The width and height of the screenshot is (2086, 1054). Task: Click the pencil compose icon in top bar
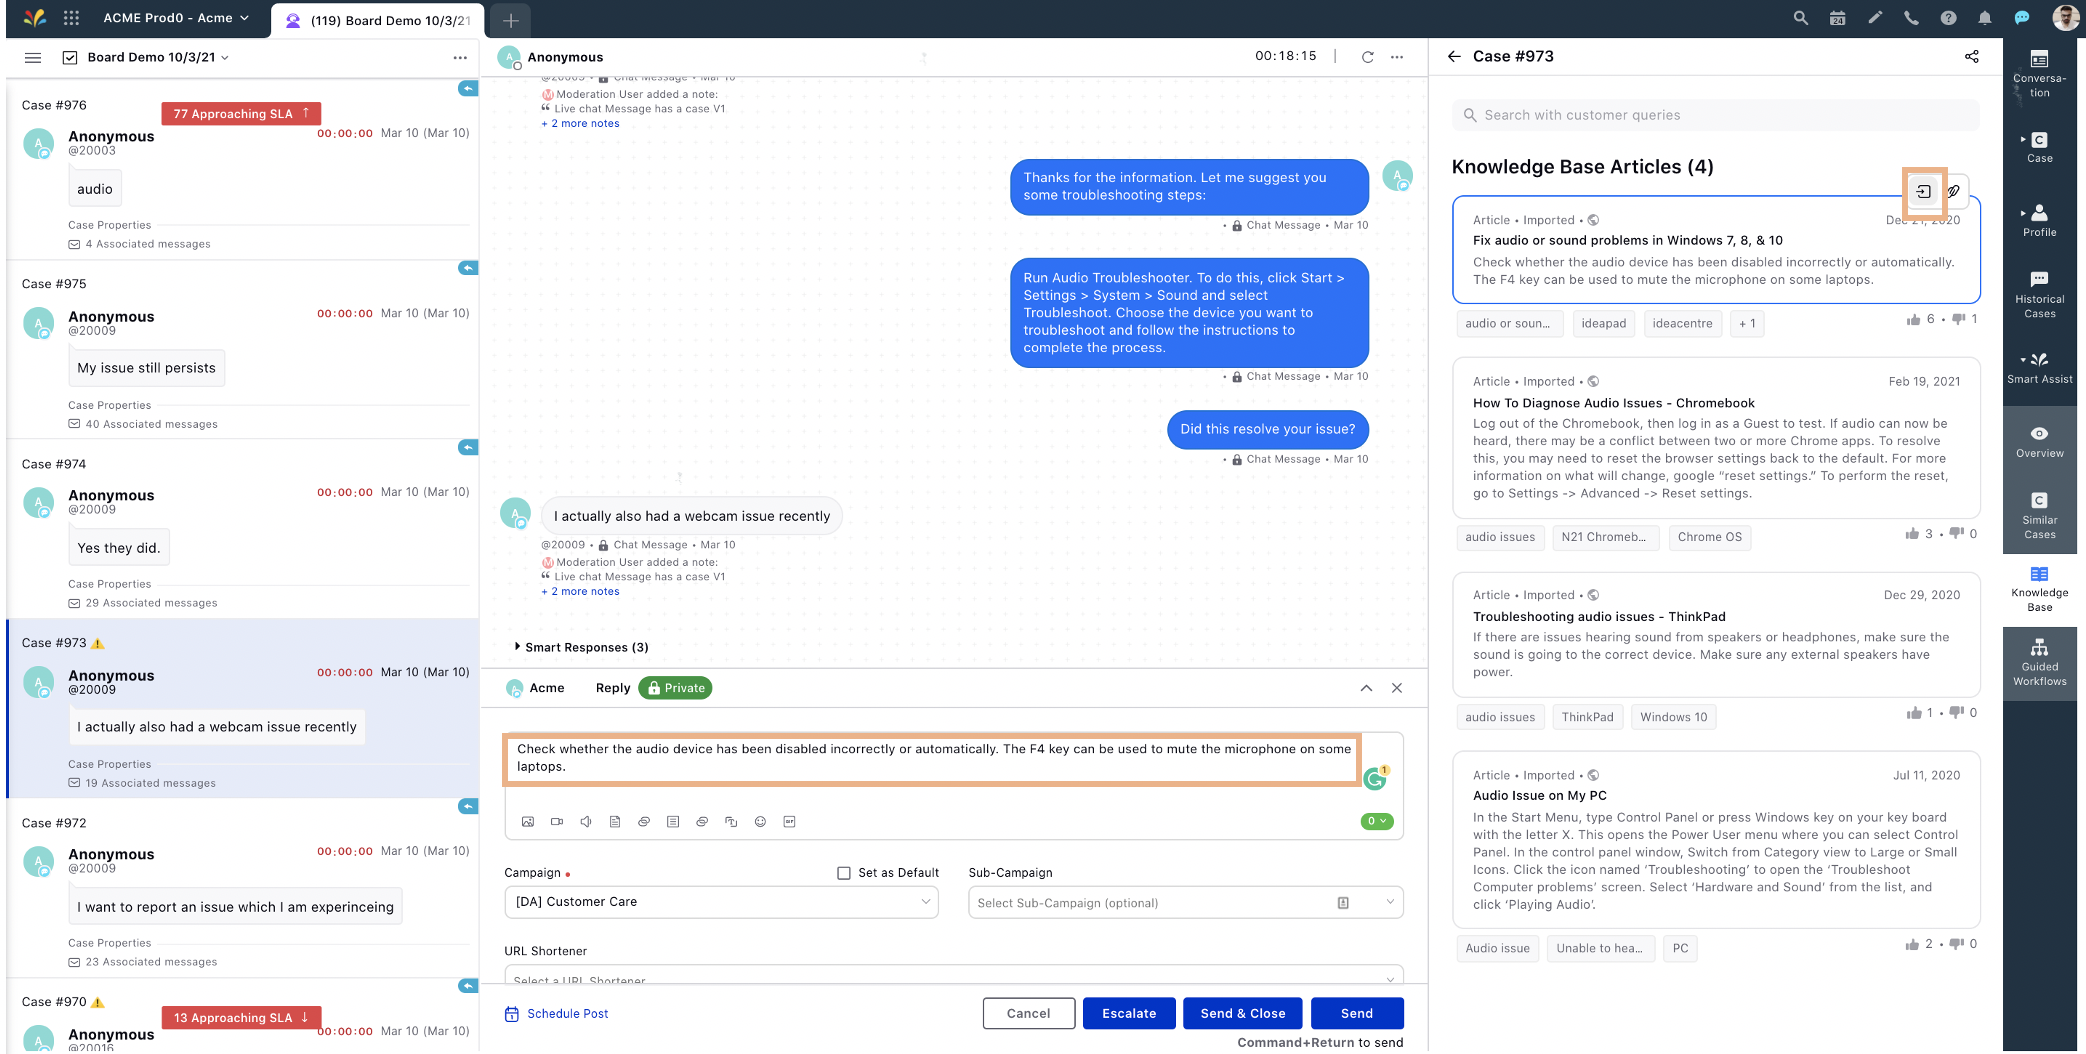coord(1874,18)
